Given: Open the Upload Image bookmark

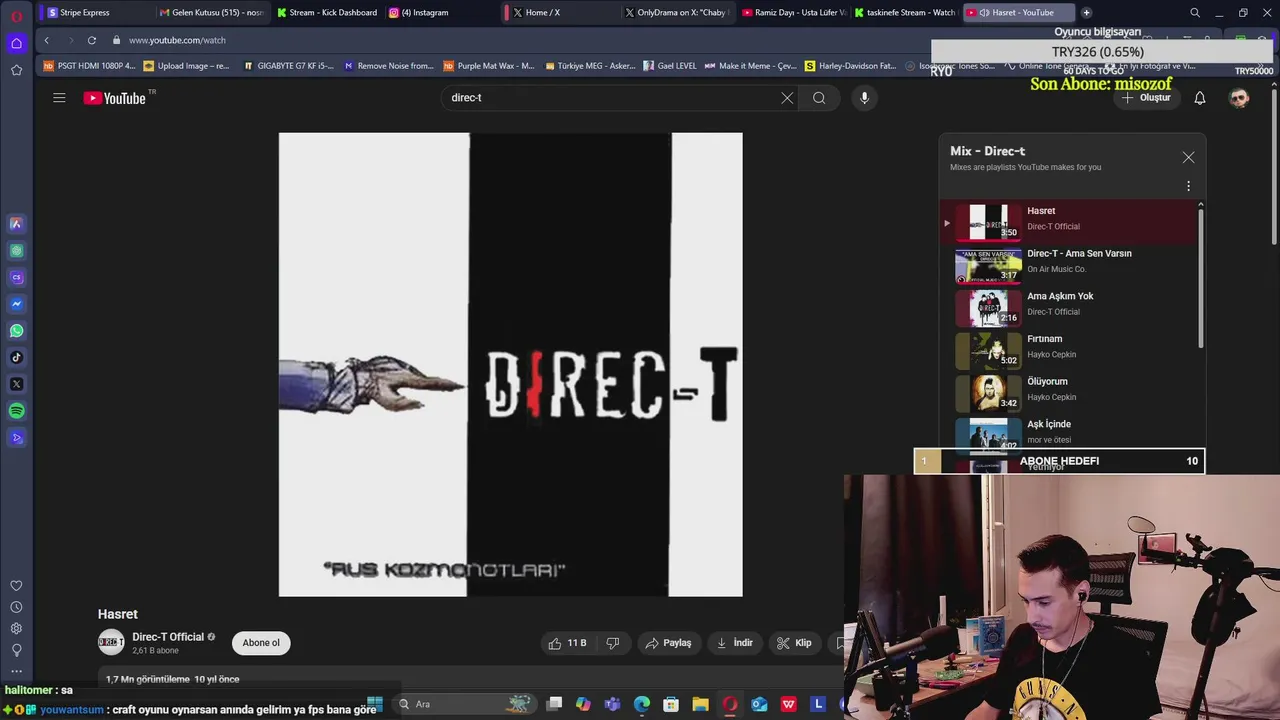Looking at the screenshot, I should [187, 66].
